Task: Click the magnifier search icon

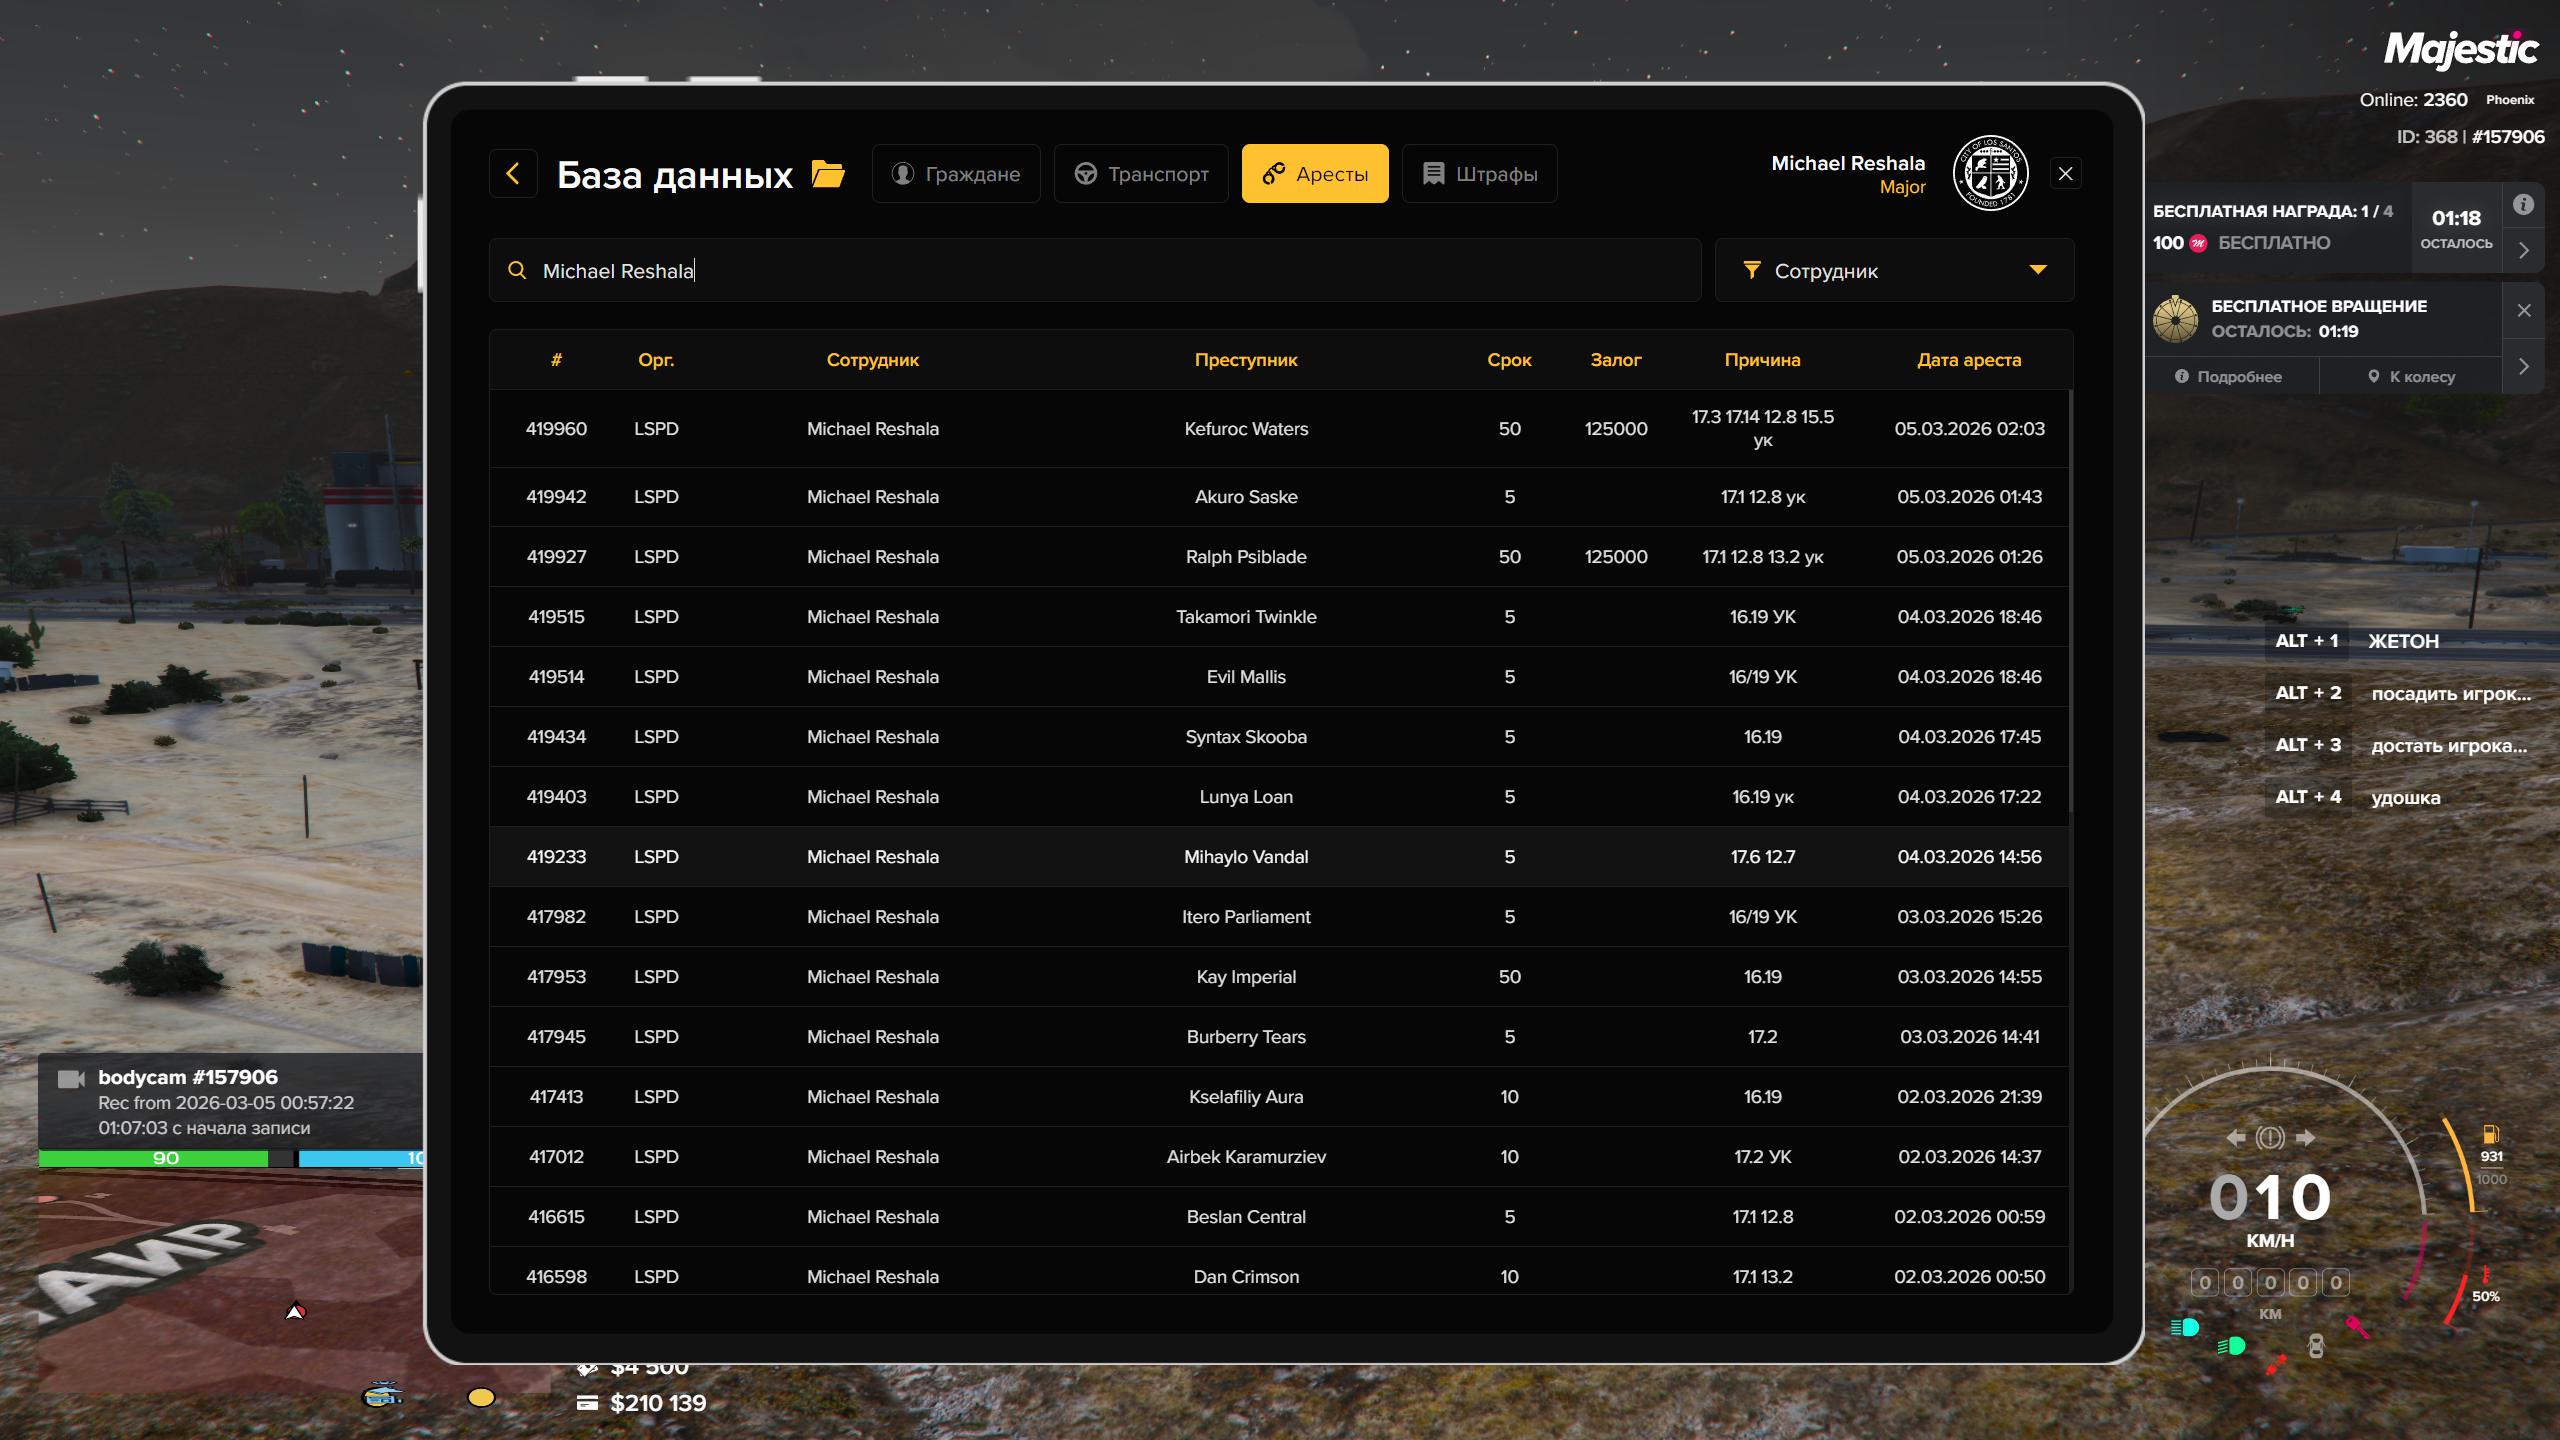Action: click(x=517, y=271)
